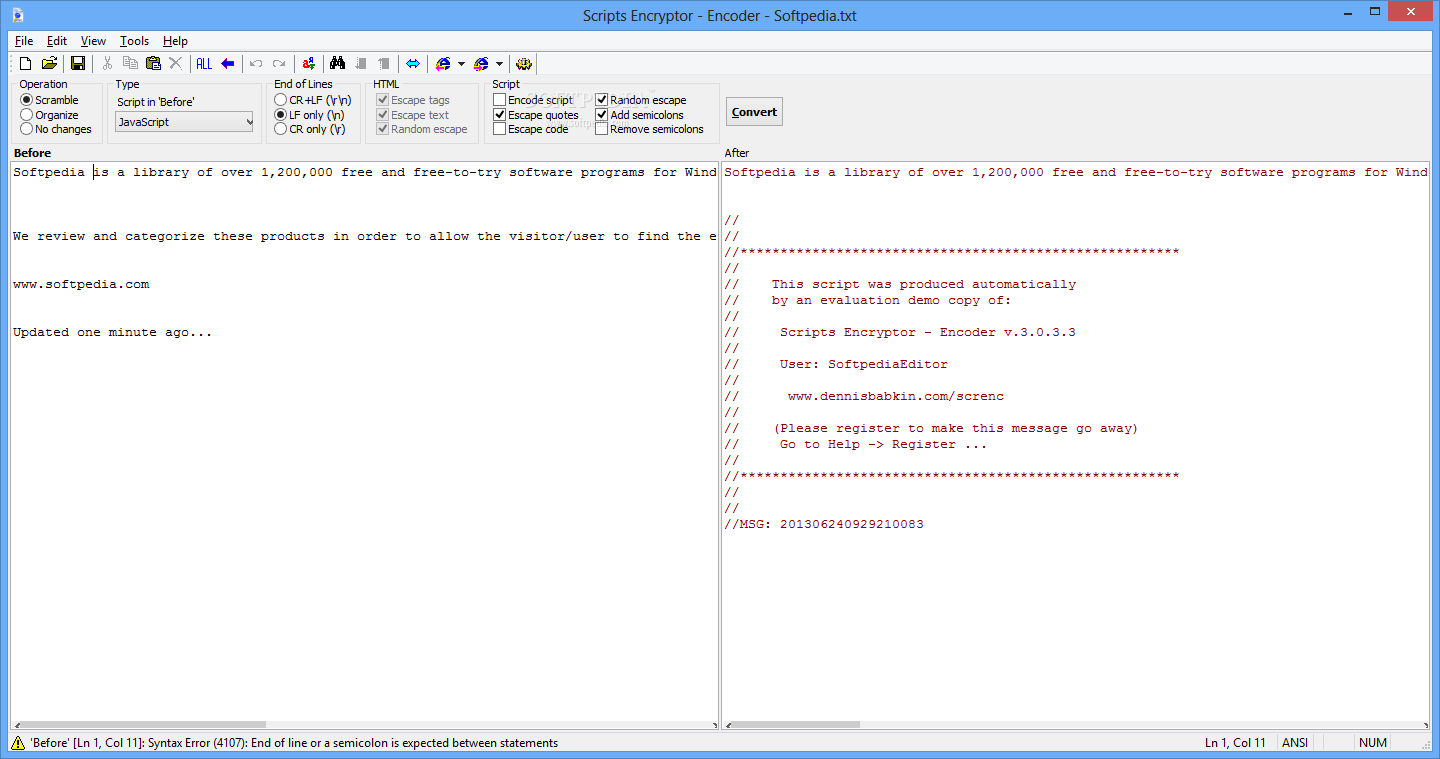Click the blue left arrow toolbar icon
This screenshot has width=1440, height=759.
click(x=228, y=63)
